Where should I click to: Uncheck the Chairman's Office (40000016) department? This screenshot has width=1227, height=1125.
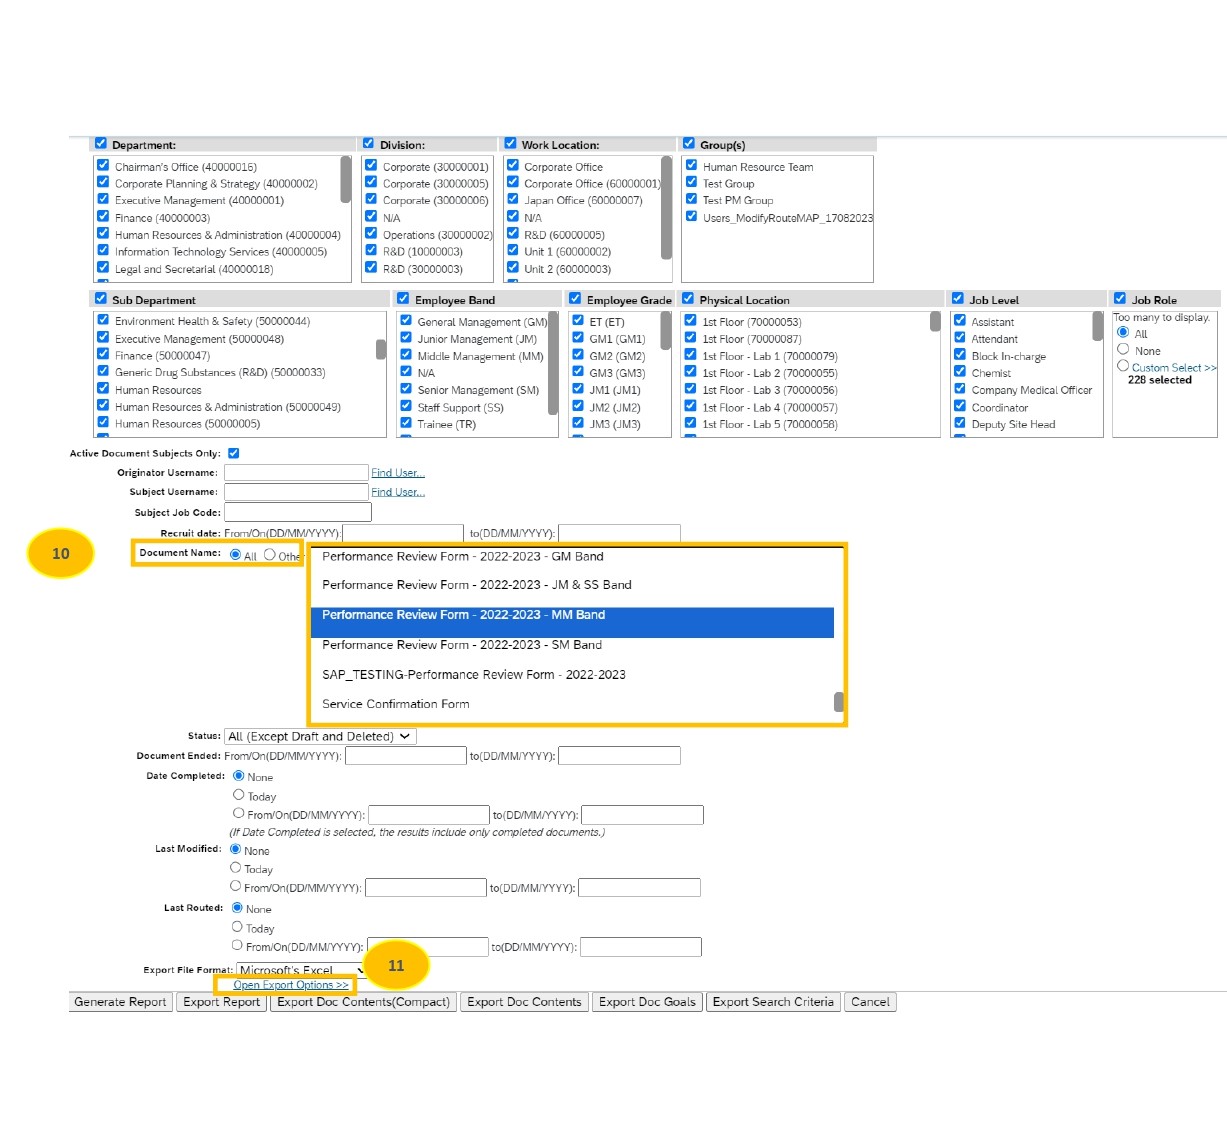pyautogui.click(x=103, y=166)
